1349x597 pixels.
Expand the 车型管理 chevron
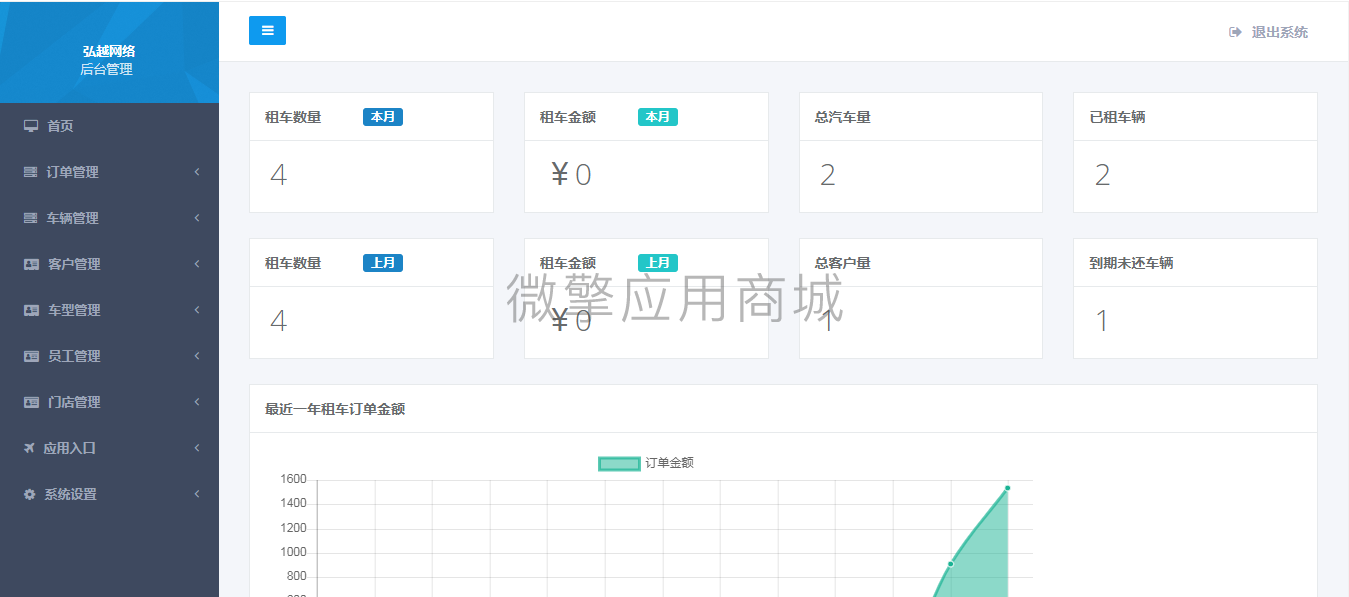(x=197, y=310)
